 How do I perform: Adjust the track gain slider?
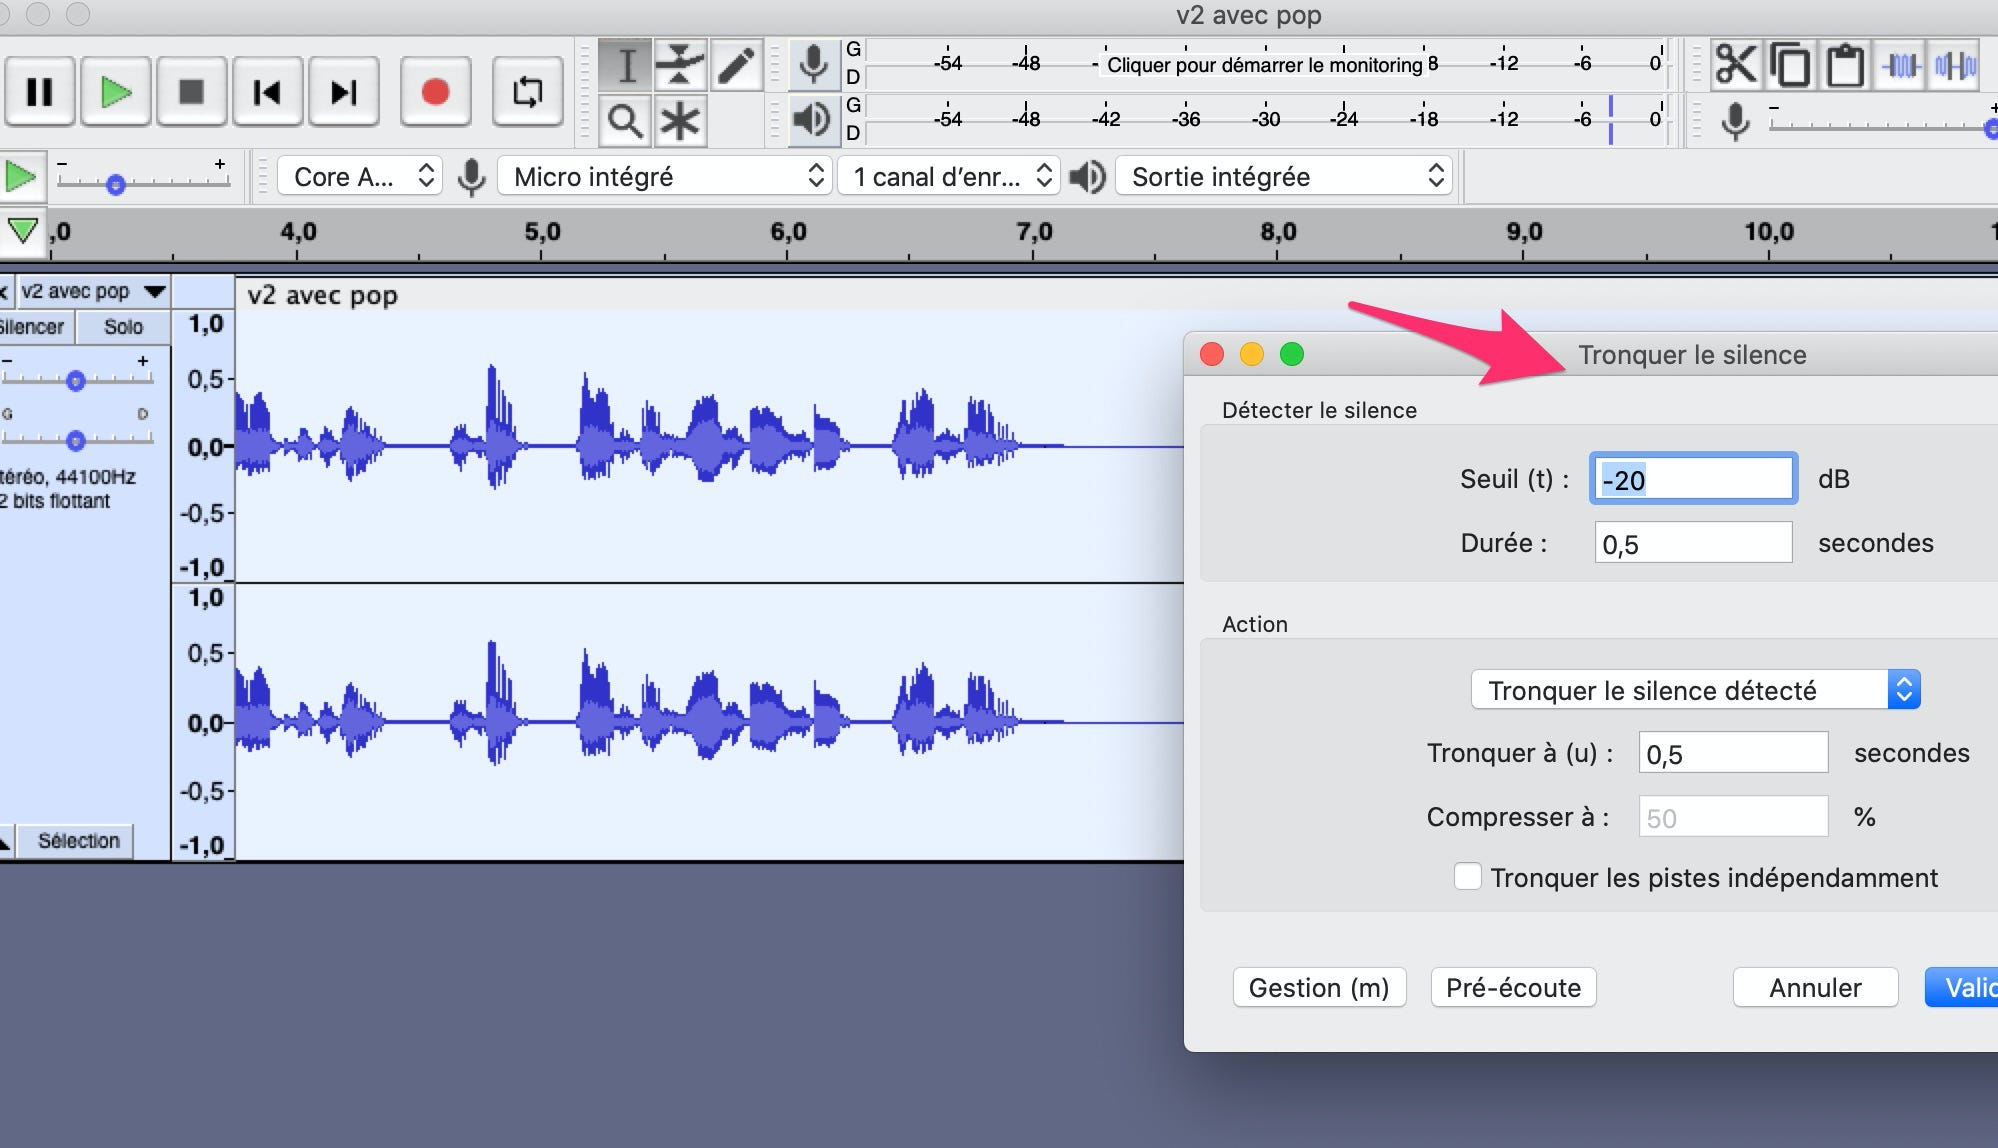(x=77, y=380)
